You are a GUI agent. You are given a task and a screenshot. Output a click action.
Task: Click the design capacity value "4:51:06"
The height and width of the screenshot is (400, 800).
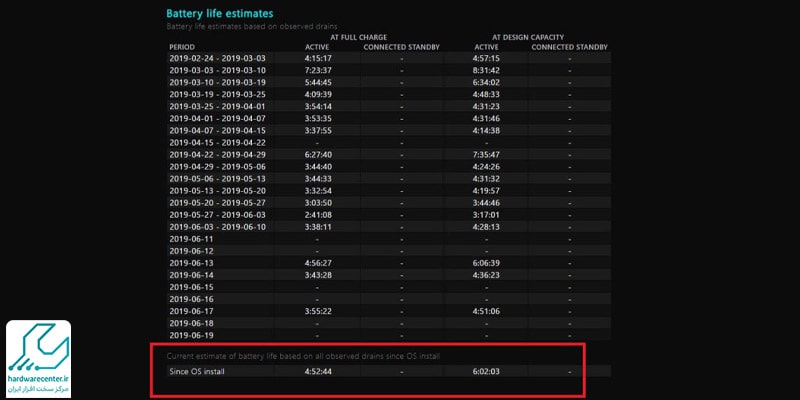click(x=486, y=311)
